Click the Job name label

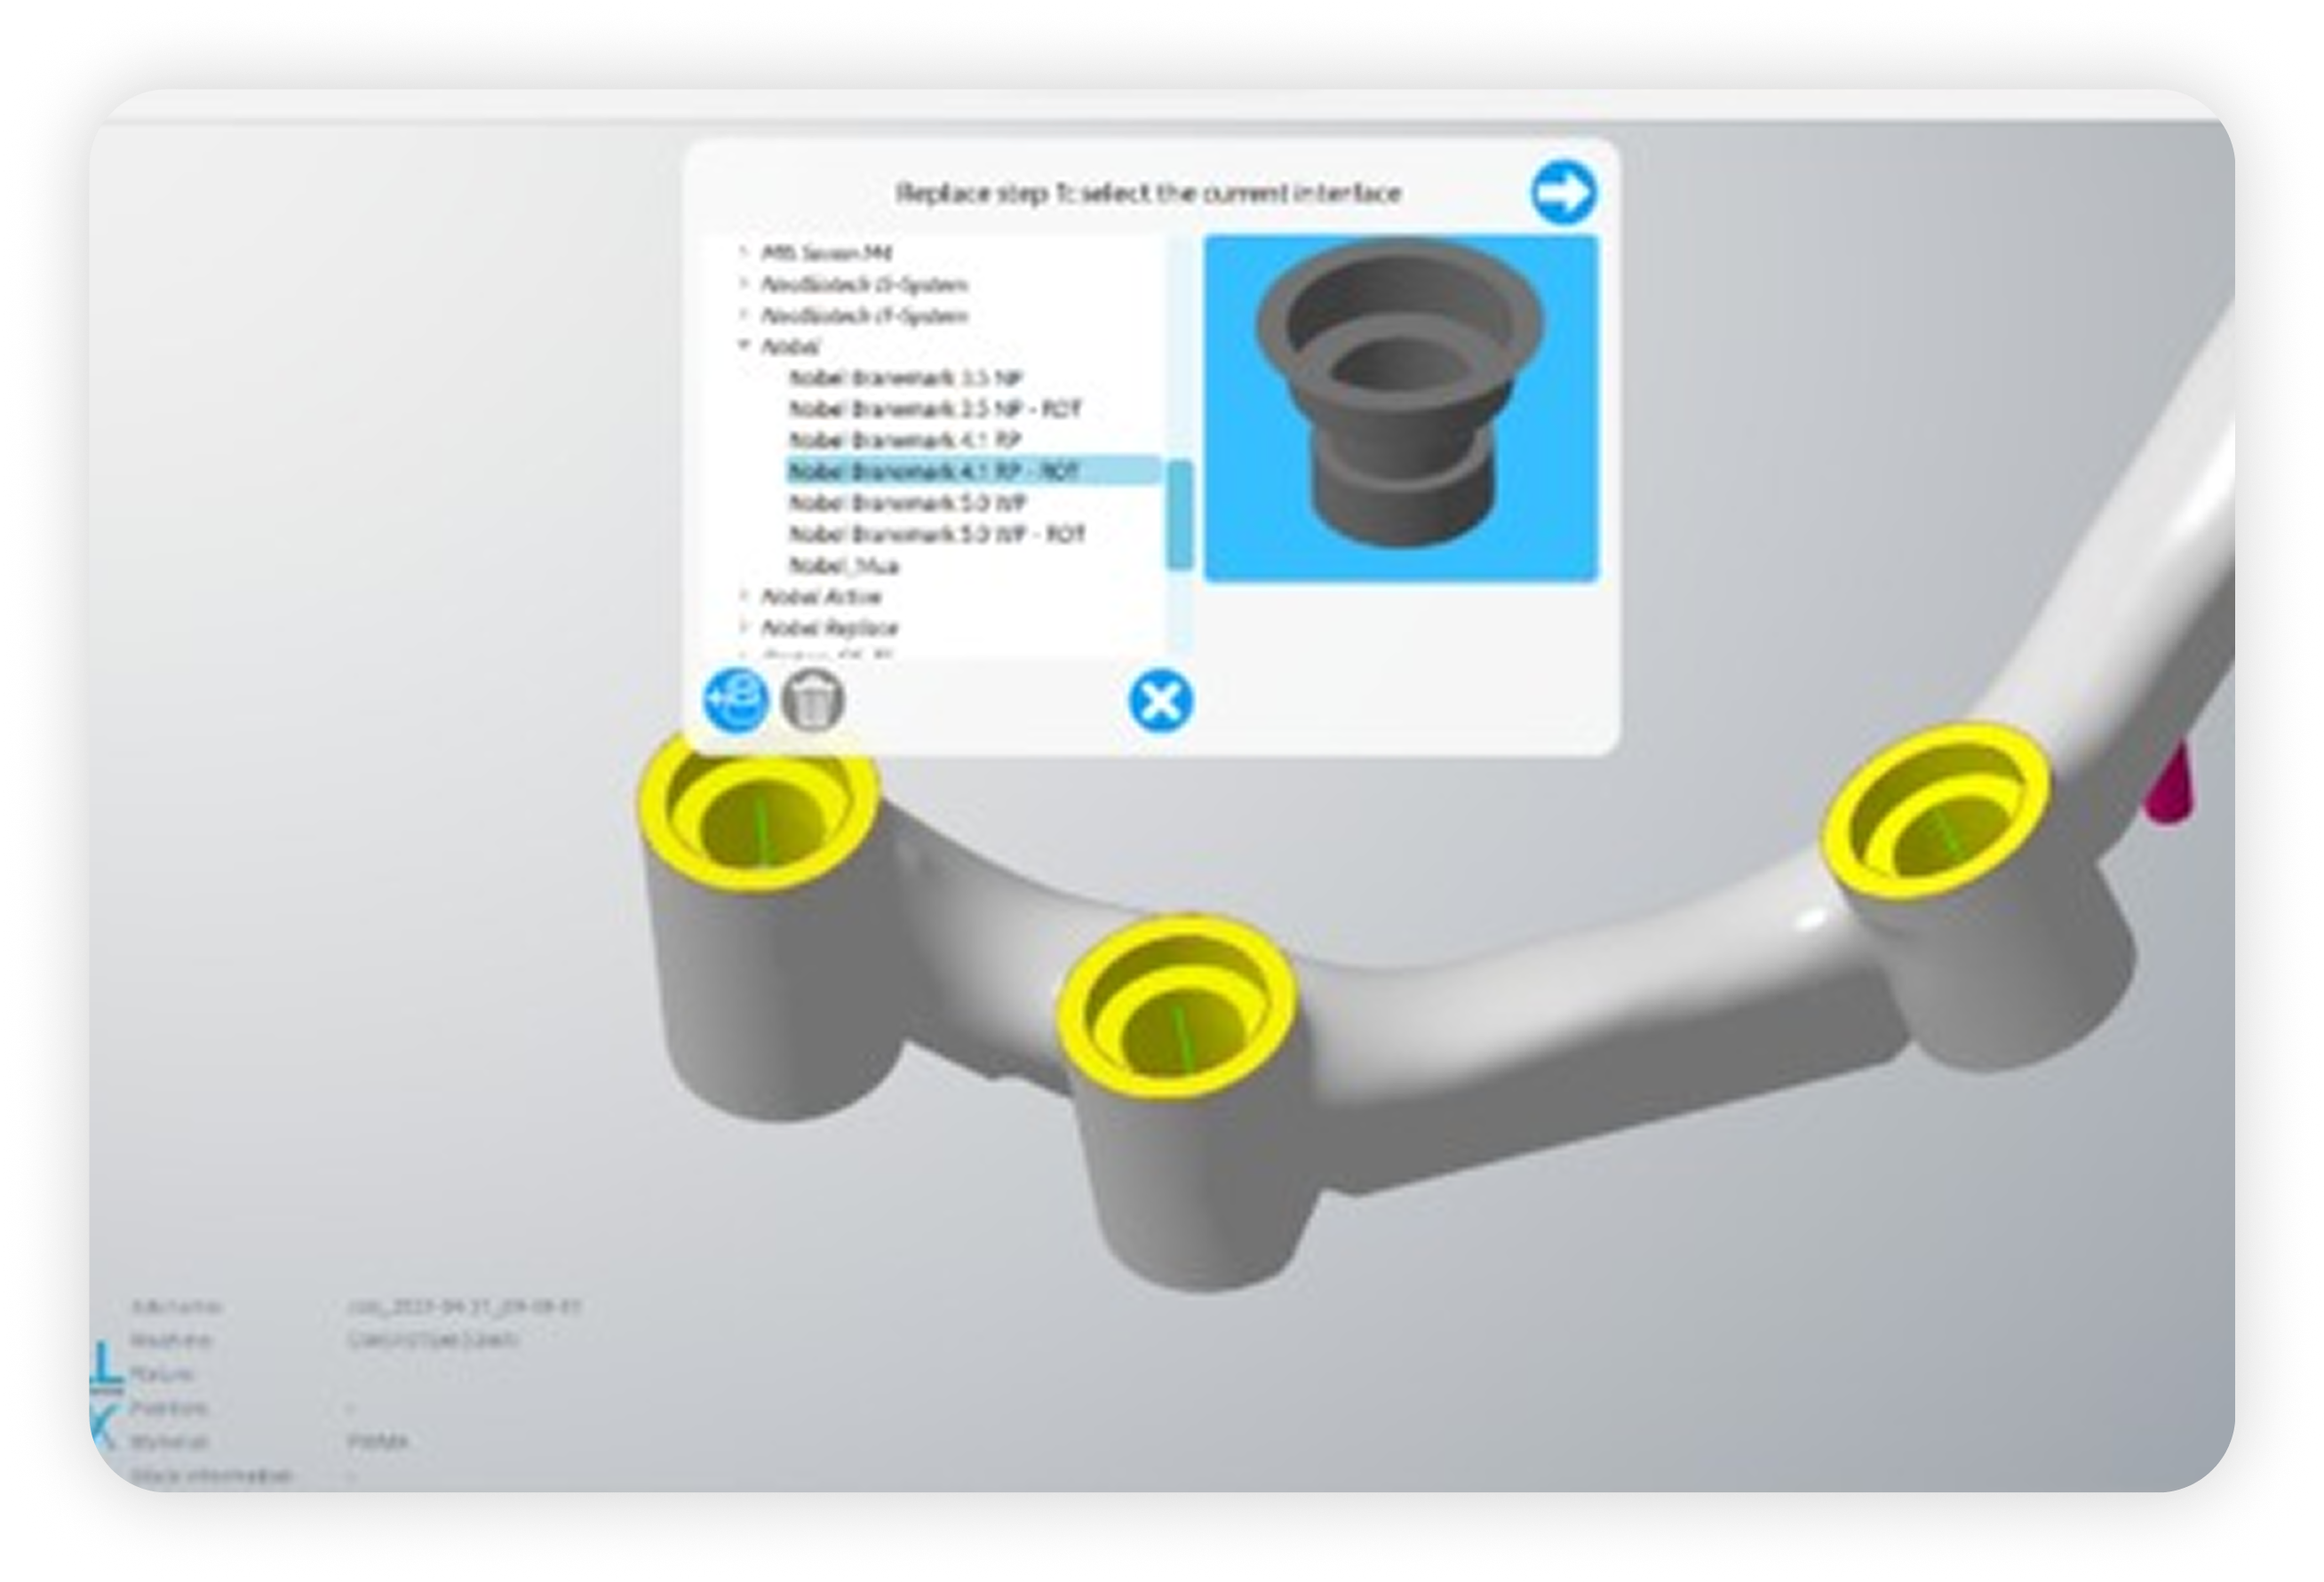point(176,1306)
